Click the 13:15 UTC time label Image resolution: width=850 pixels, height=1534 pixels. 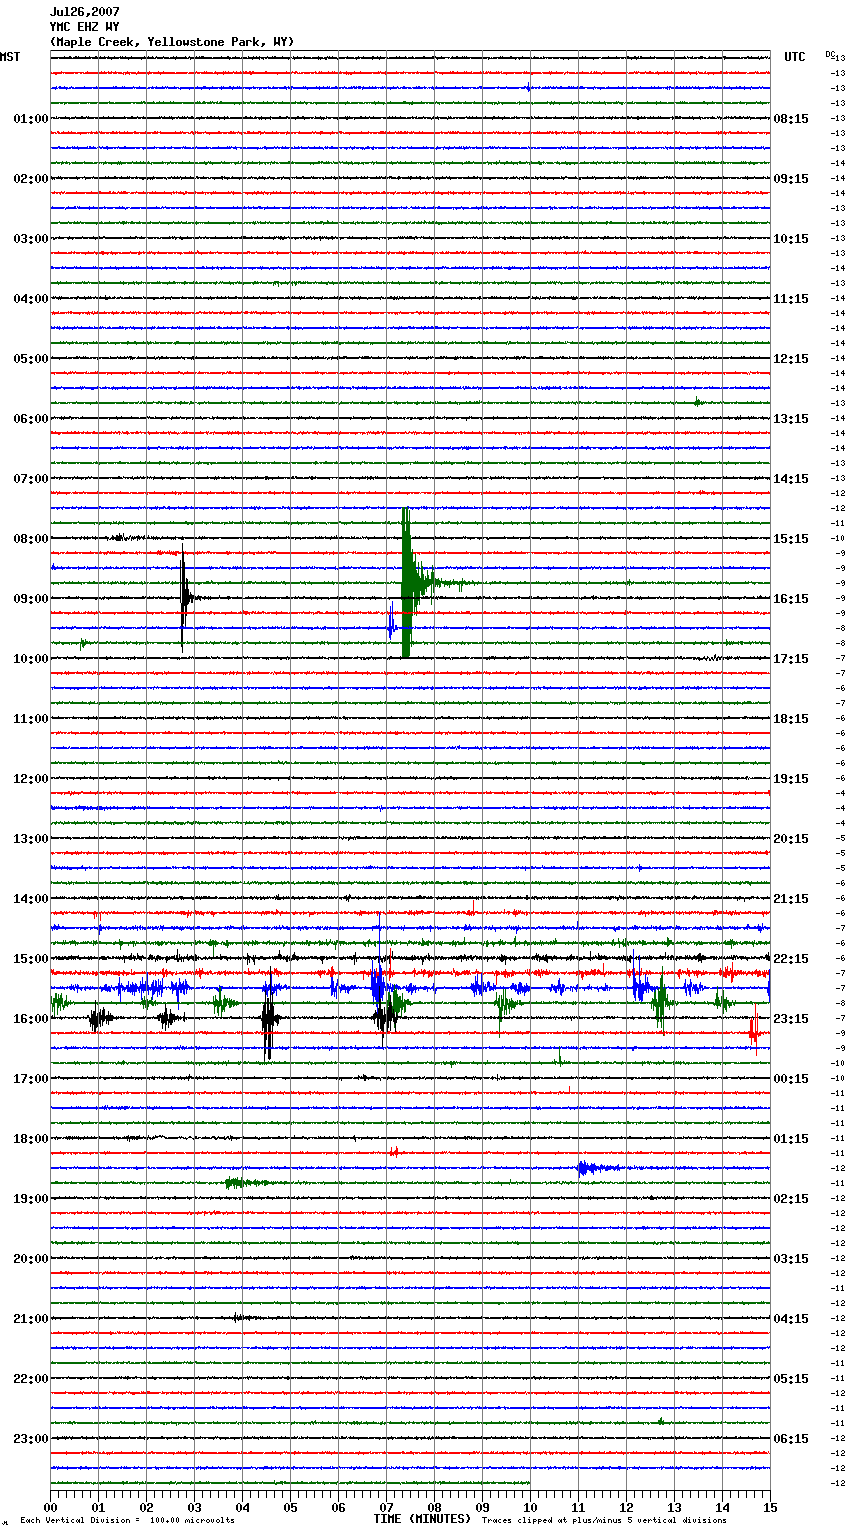point(791,419)
